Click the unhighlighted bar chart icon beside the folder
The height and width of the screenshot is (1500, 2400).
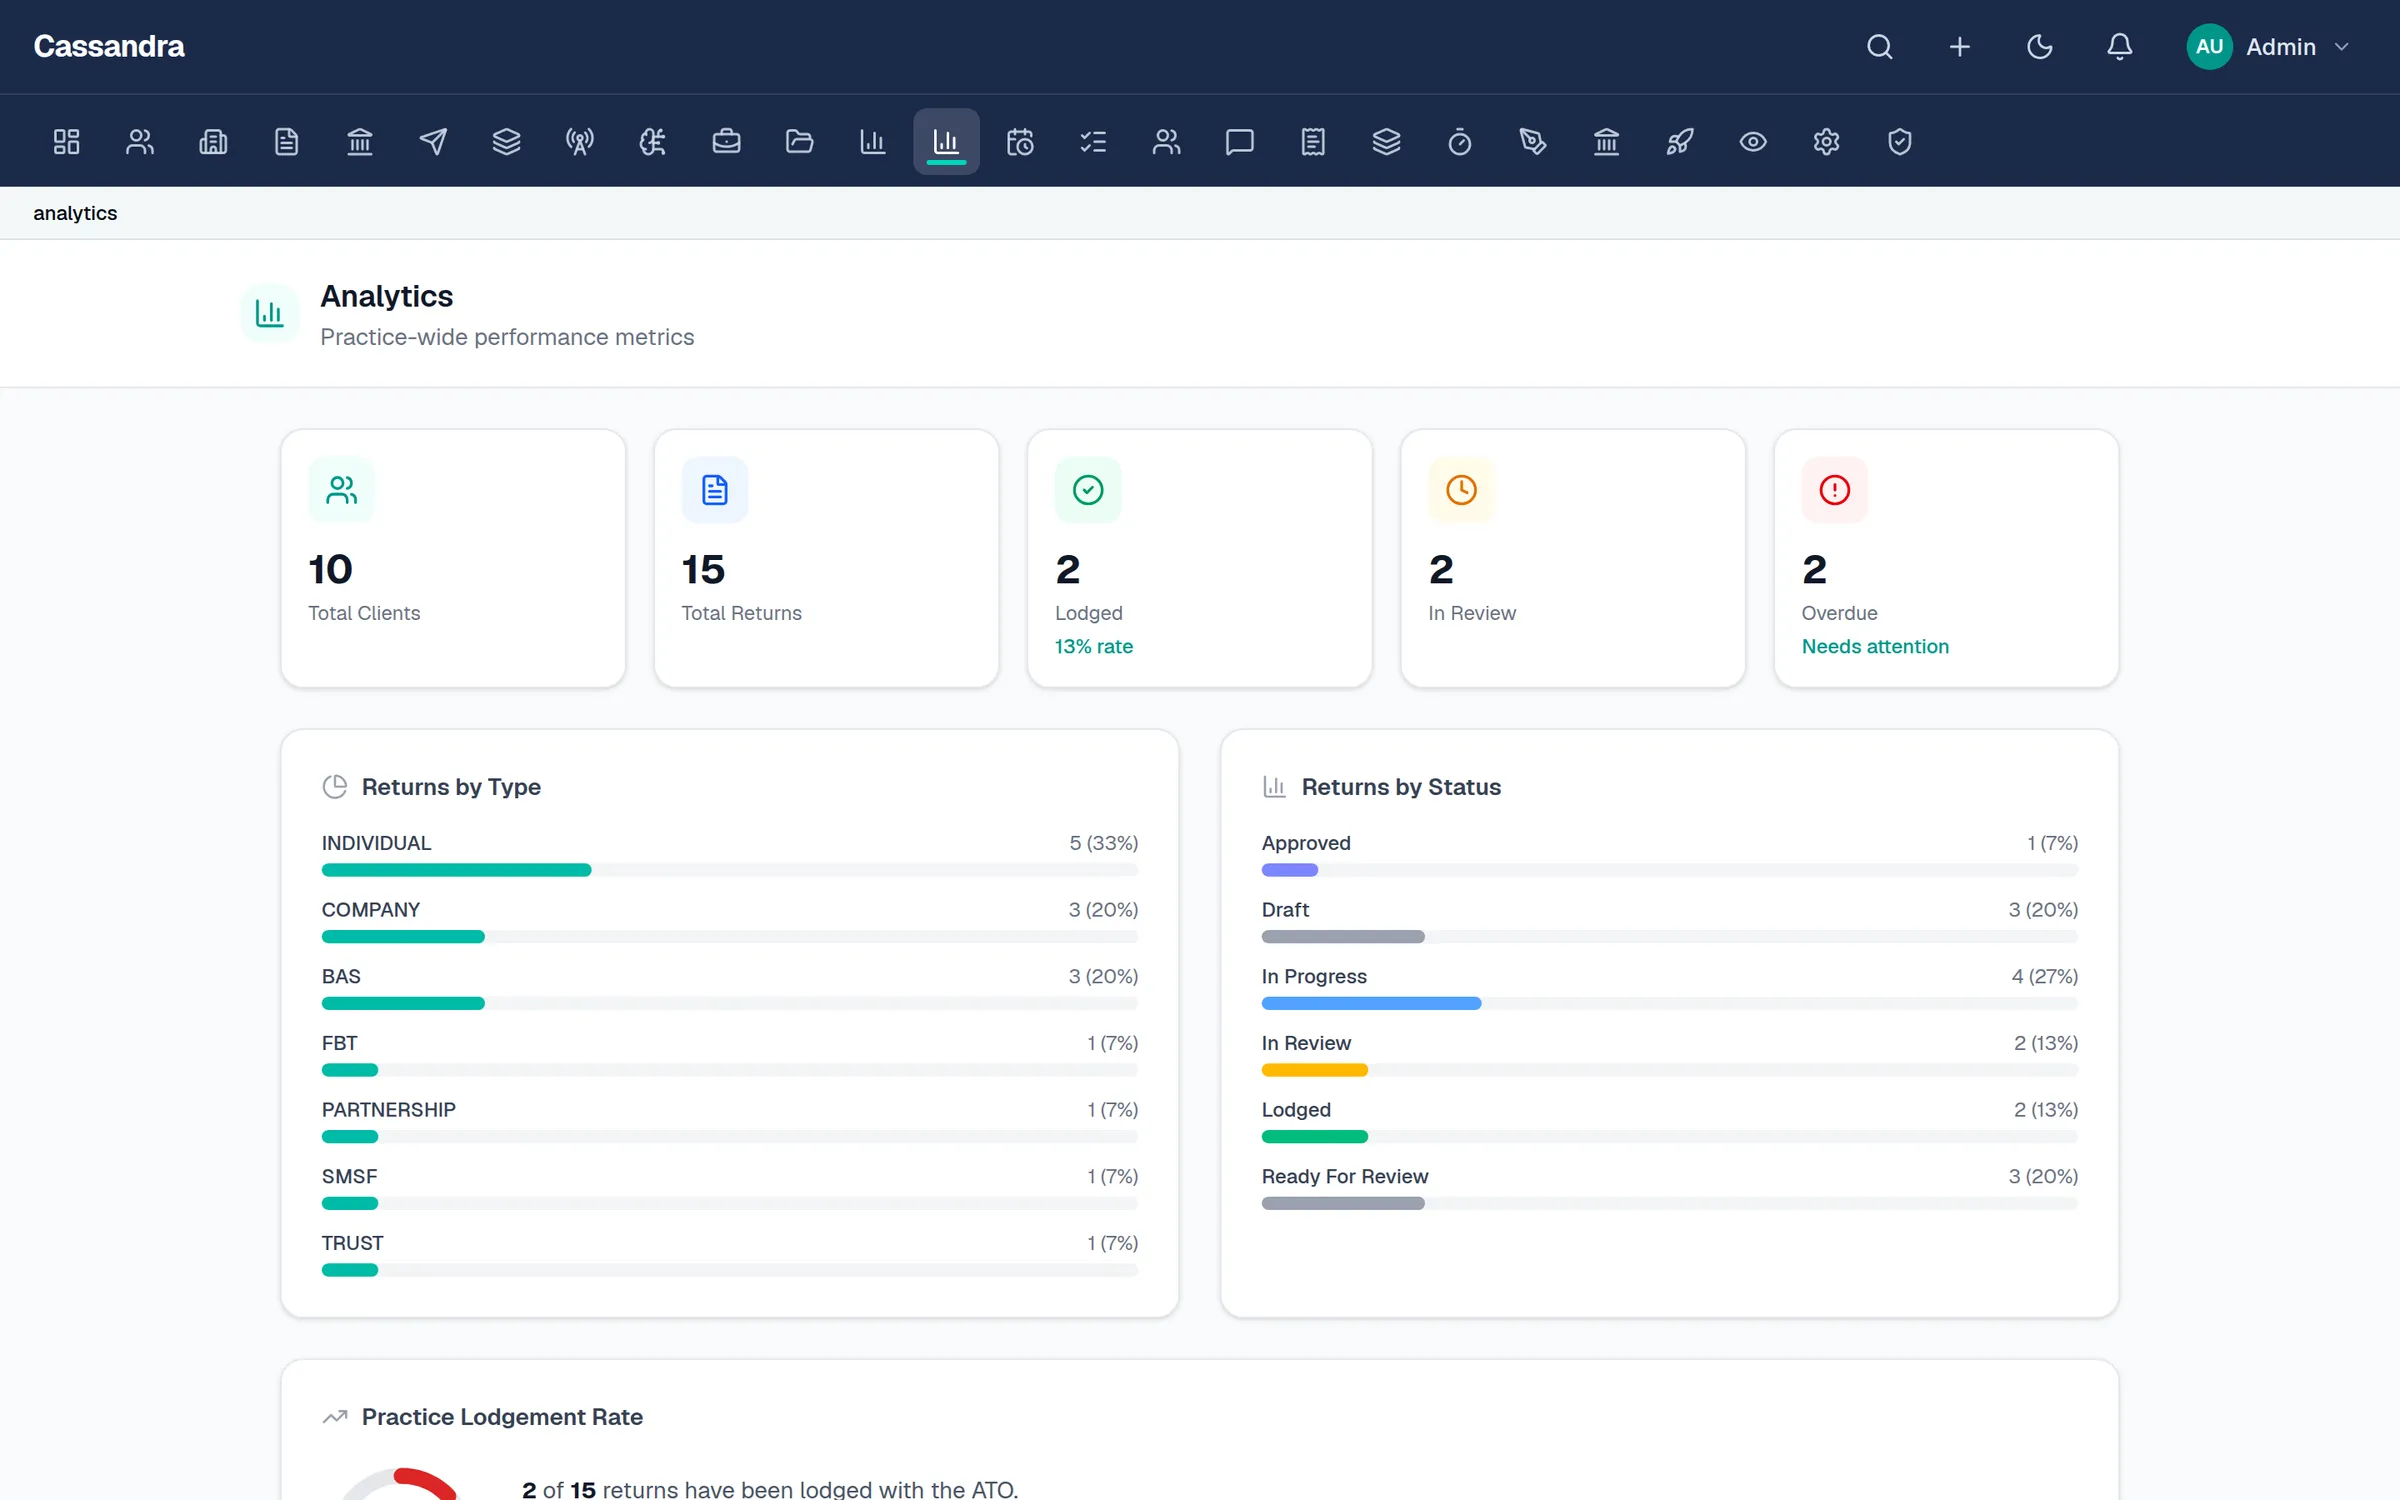coord(873,142)
